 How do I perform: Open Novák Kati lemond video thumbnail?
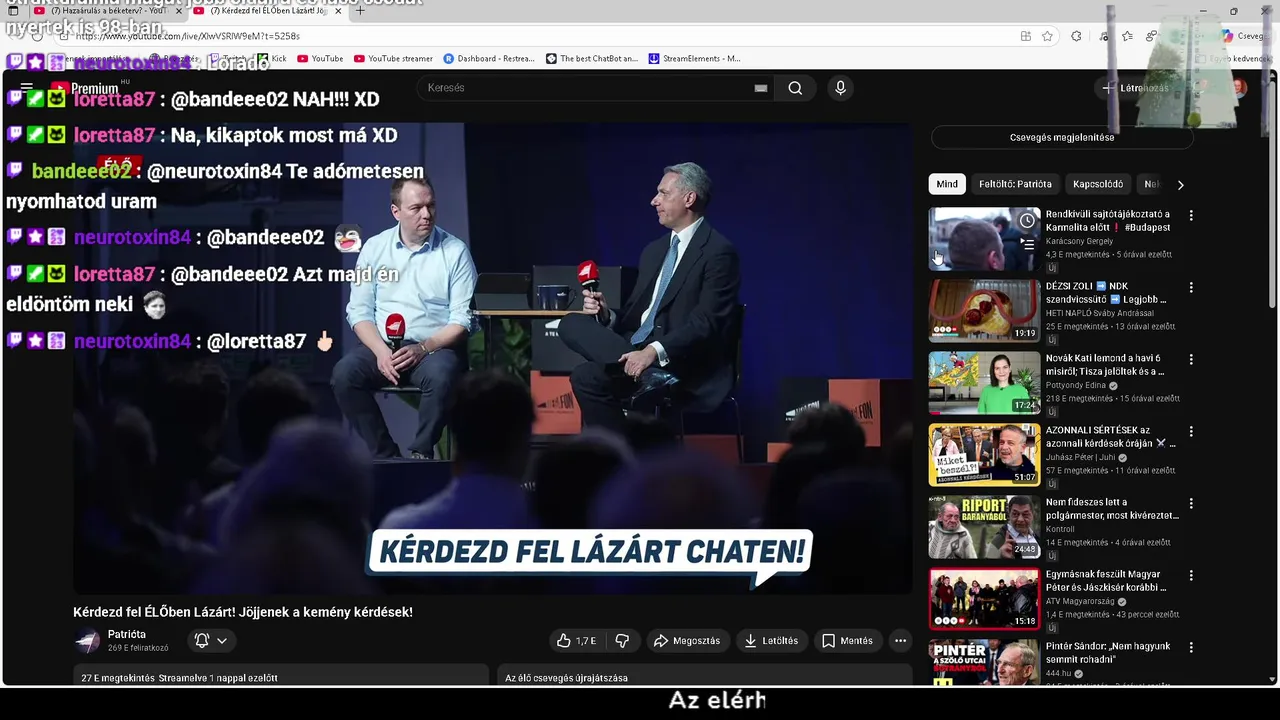pyautogui.click(x=984, y=383)
